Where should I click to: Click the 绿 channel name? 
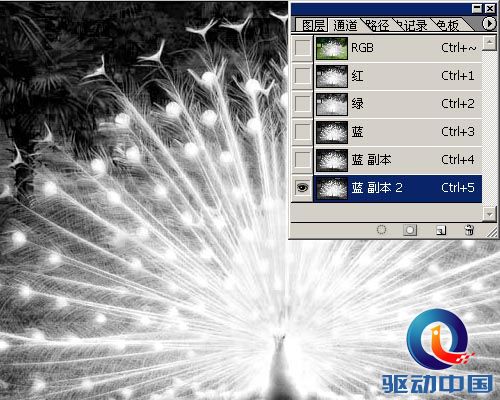coord(357,104)
